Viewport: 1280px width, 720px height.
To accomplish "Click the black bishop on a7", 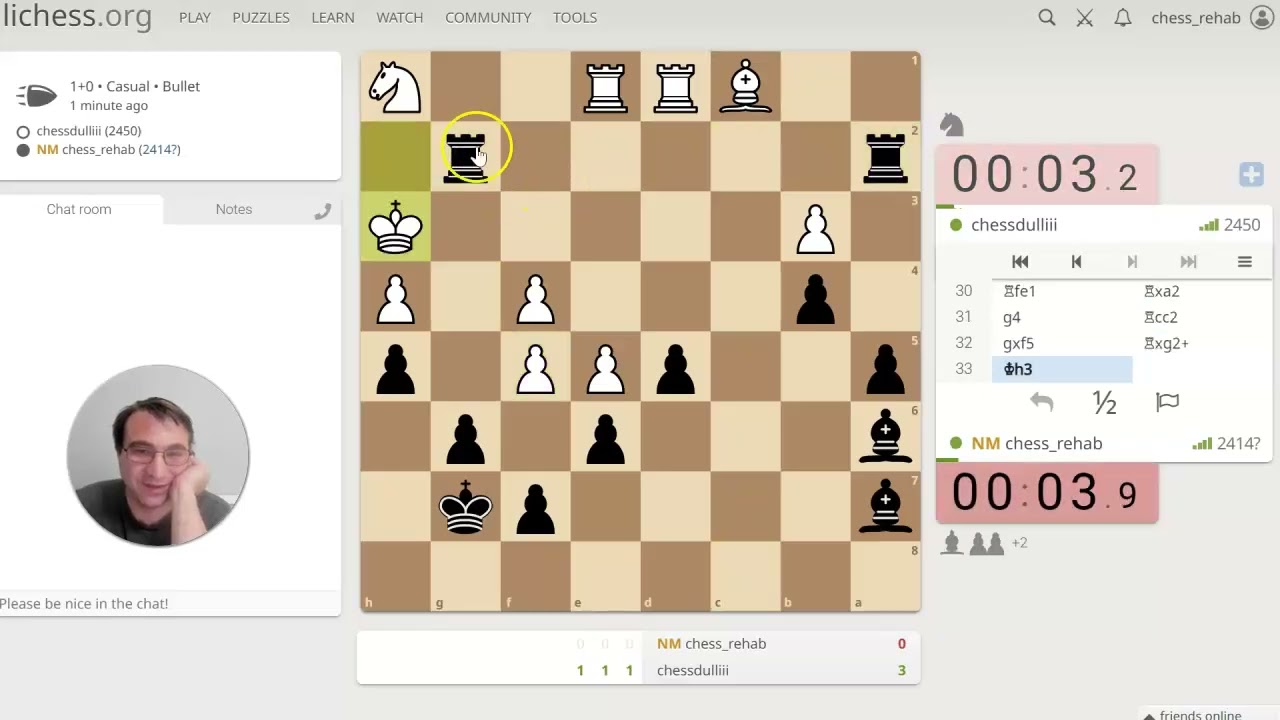I will 885,506.
